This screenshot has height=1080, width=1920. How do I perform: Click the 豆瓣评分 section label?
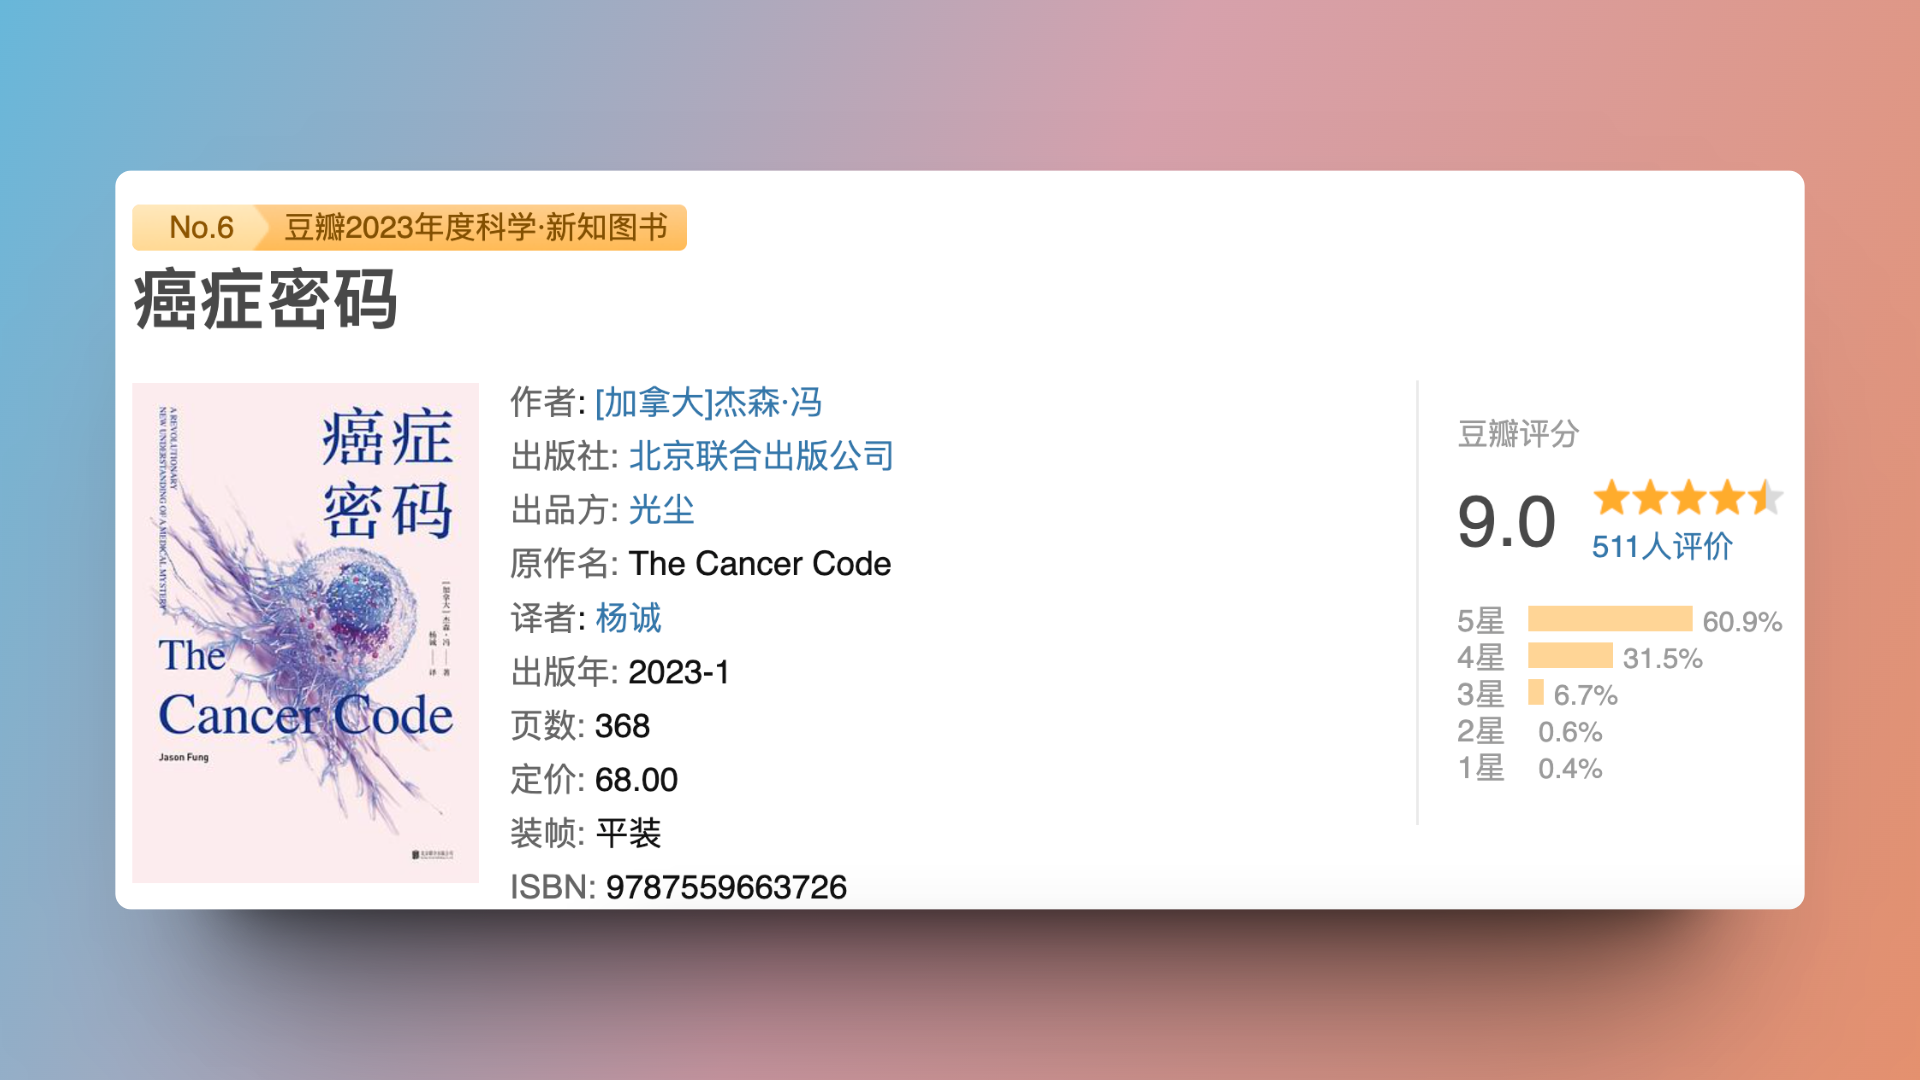tap(1518, 434)
